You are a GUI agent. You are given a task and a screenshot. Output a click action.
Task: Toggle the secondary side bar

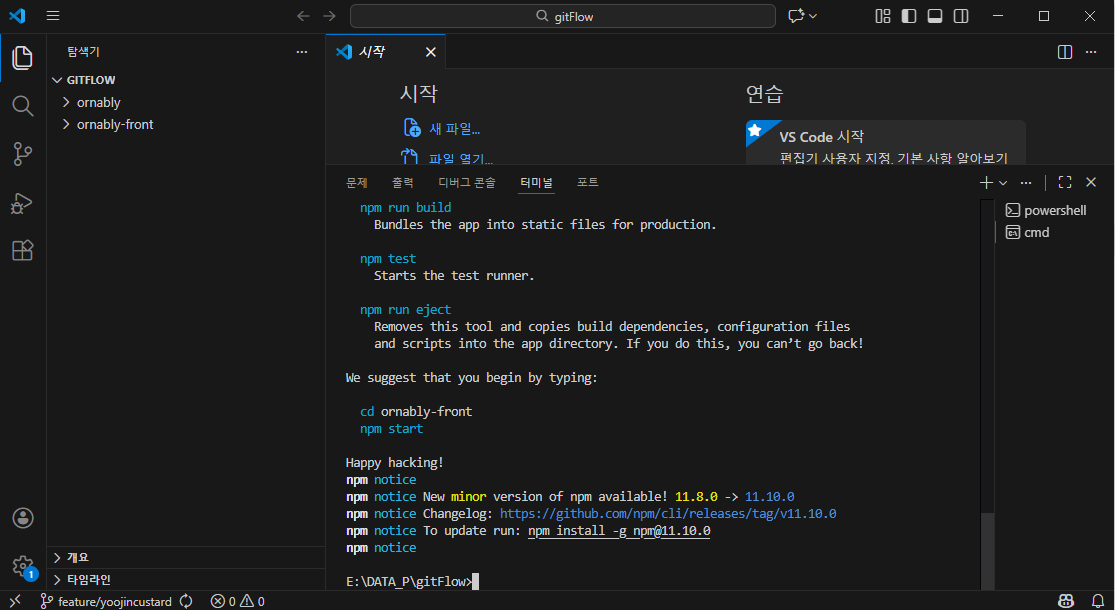tap(961, 16)
